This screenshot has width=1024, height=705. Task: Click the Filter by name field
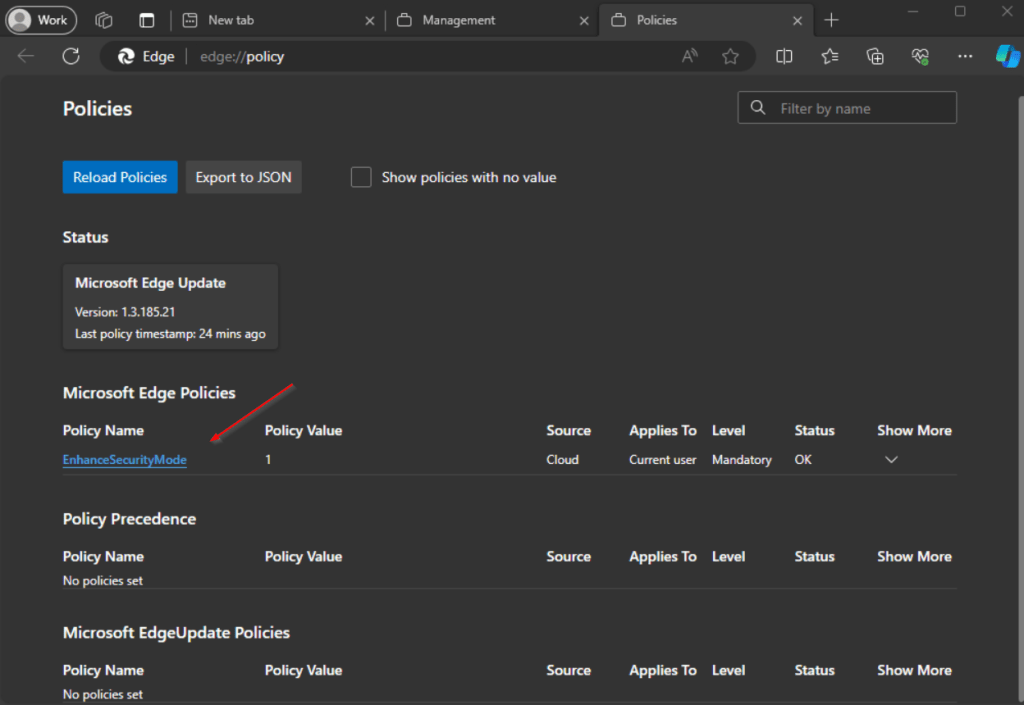coord(846,107)
